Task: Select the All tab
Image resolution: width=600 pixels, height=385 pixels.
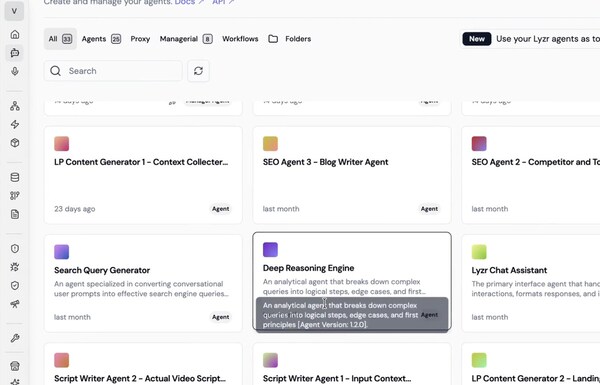Action: pyautogui.click(x=60, y=39)
